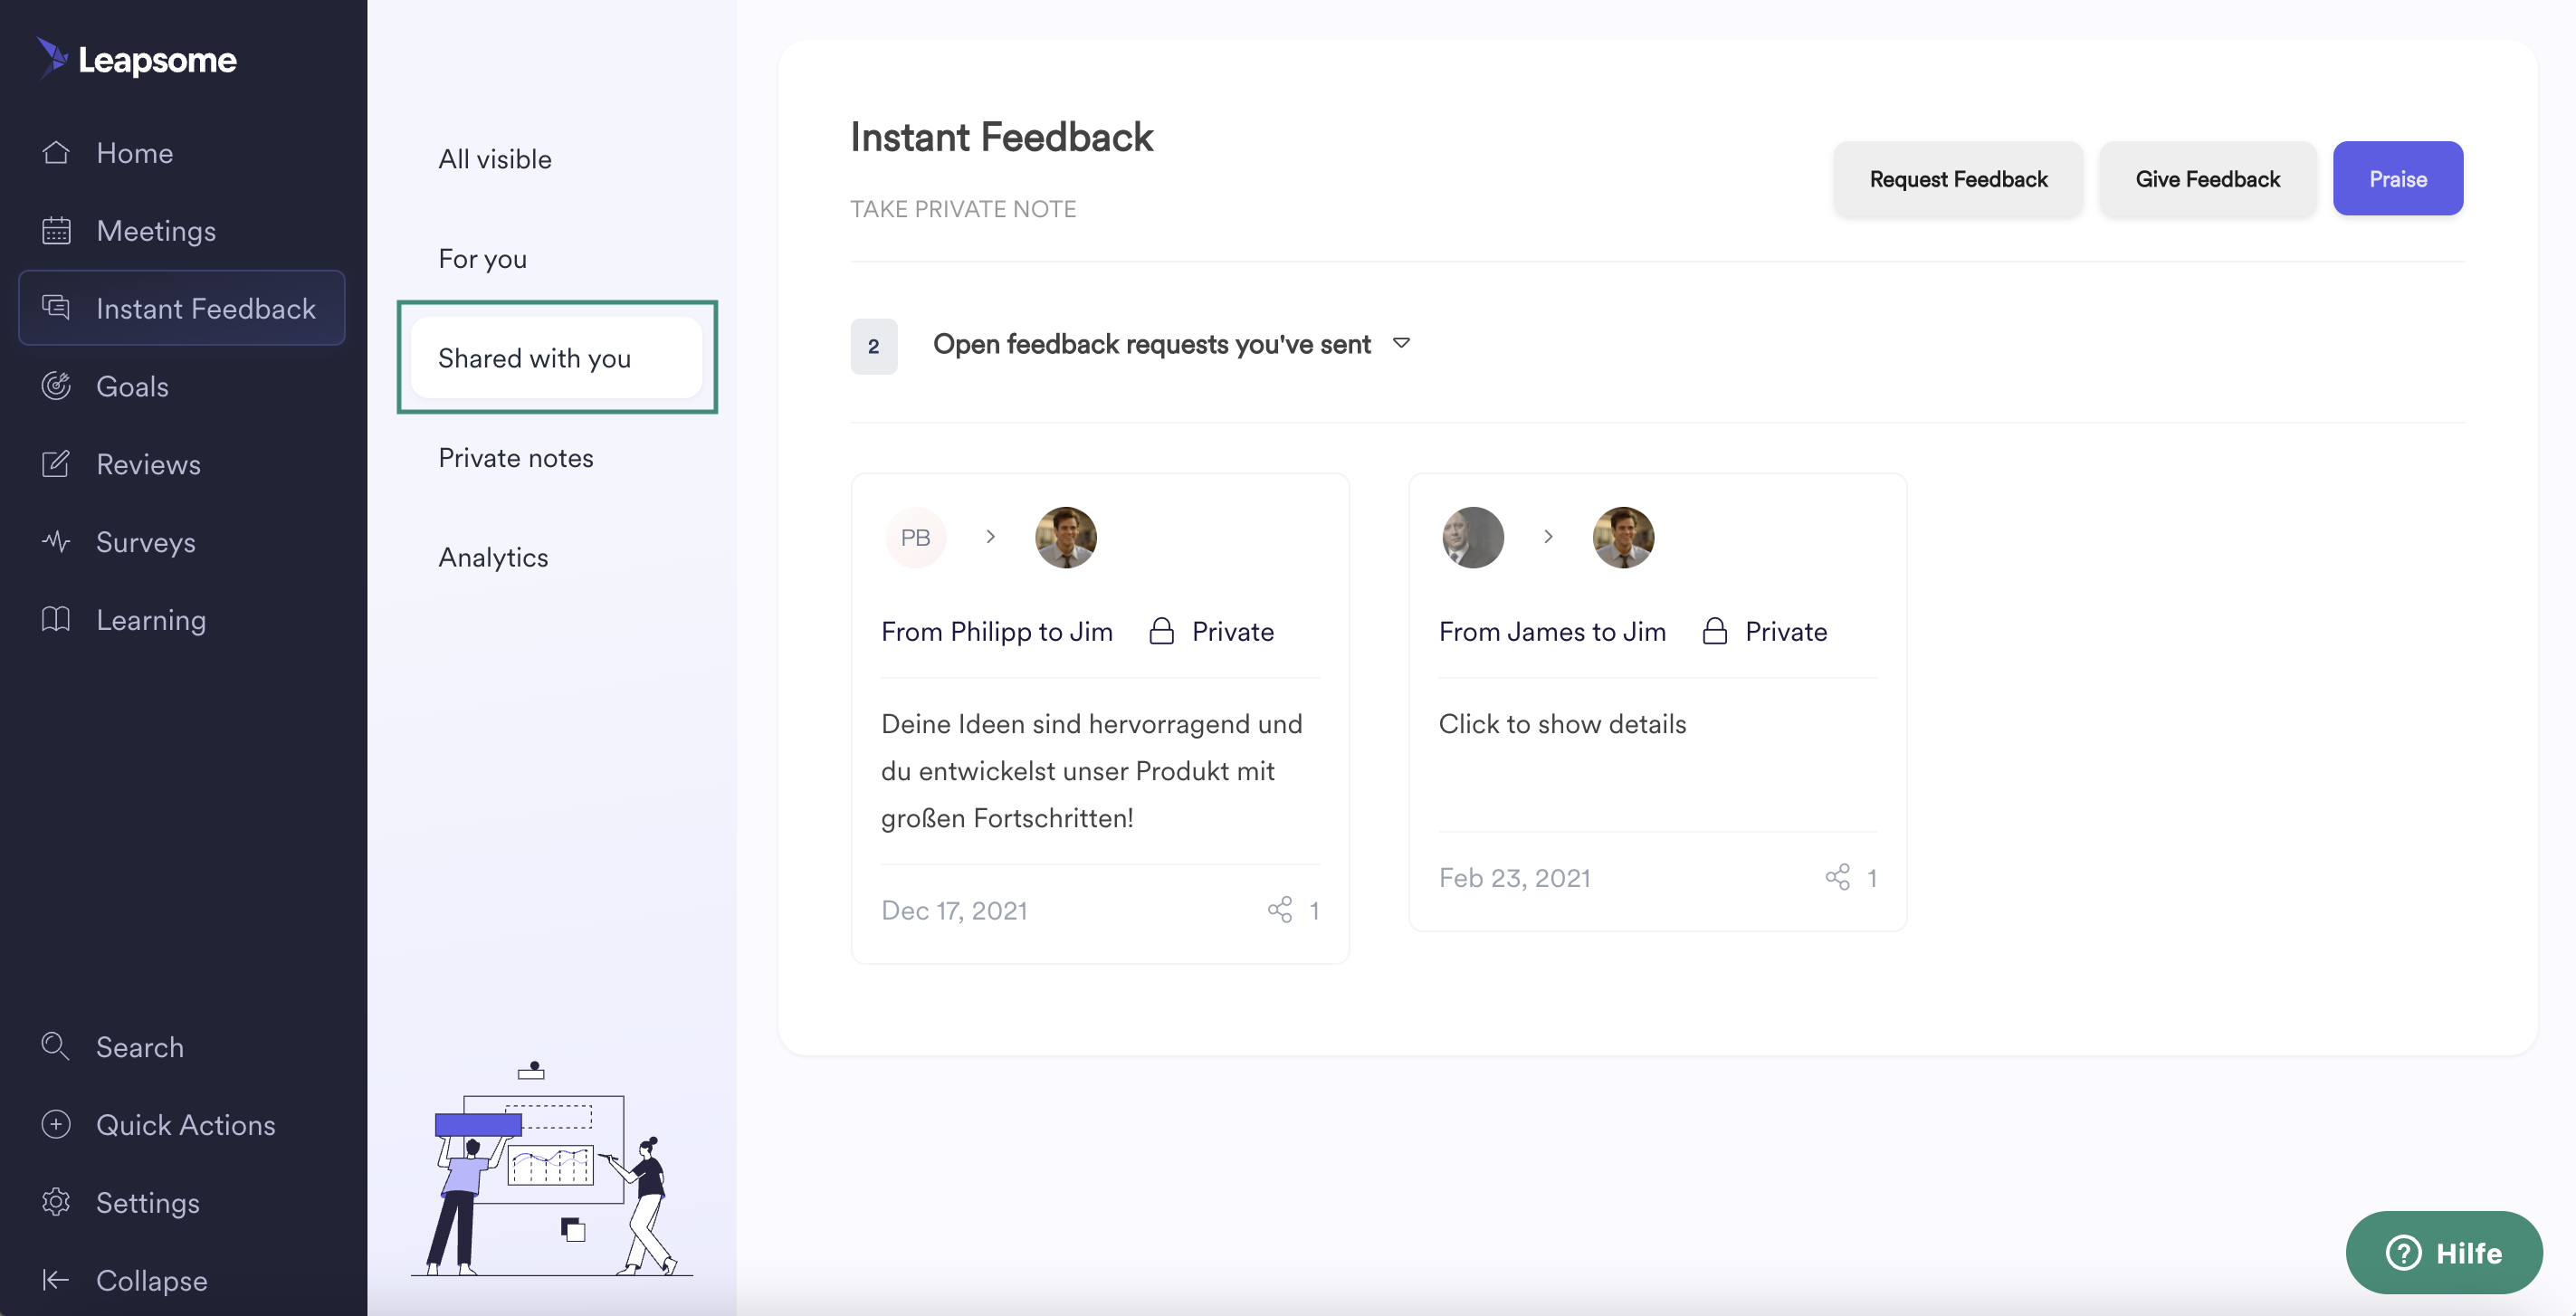The height and width of the screenshot is (1316, 2576).
Task: Click the Goals target icon
Action: click(x=56, y=385)
